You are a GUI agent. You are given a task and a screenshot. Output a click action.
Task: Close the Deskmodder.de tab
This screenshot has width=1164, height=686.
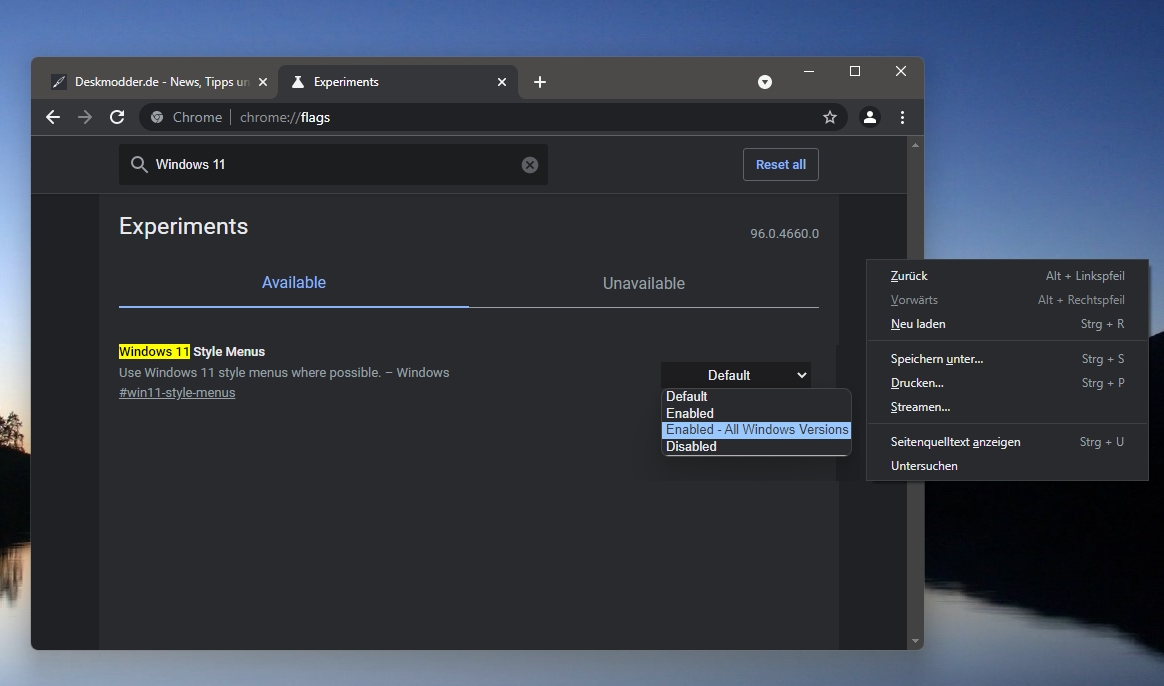pos(263,82)
